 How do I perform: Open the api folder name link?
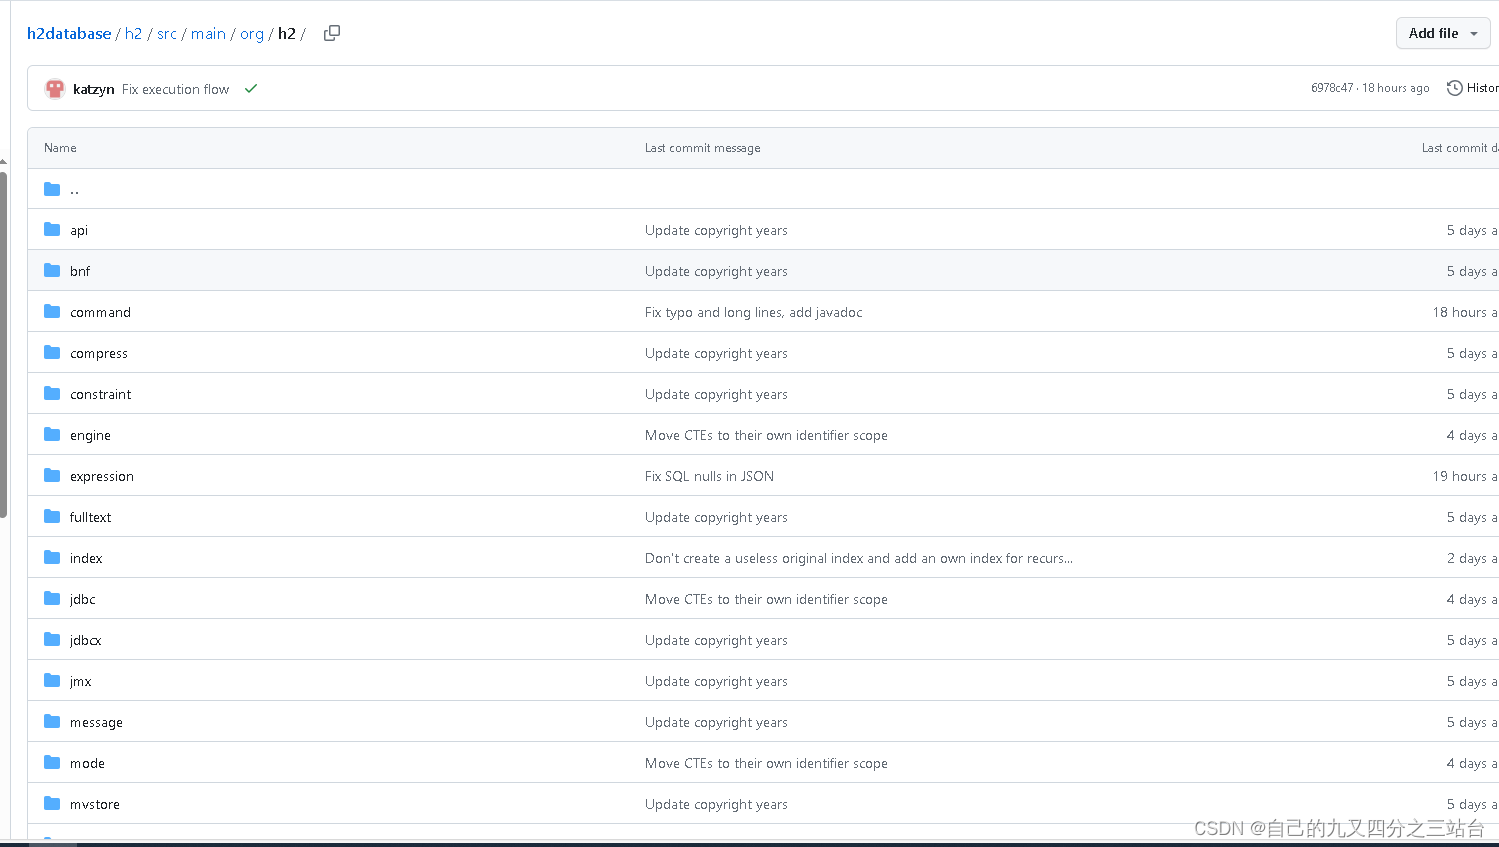tap(79, 230)
